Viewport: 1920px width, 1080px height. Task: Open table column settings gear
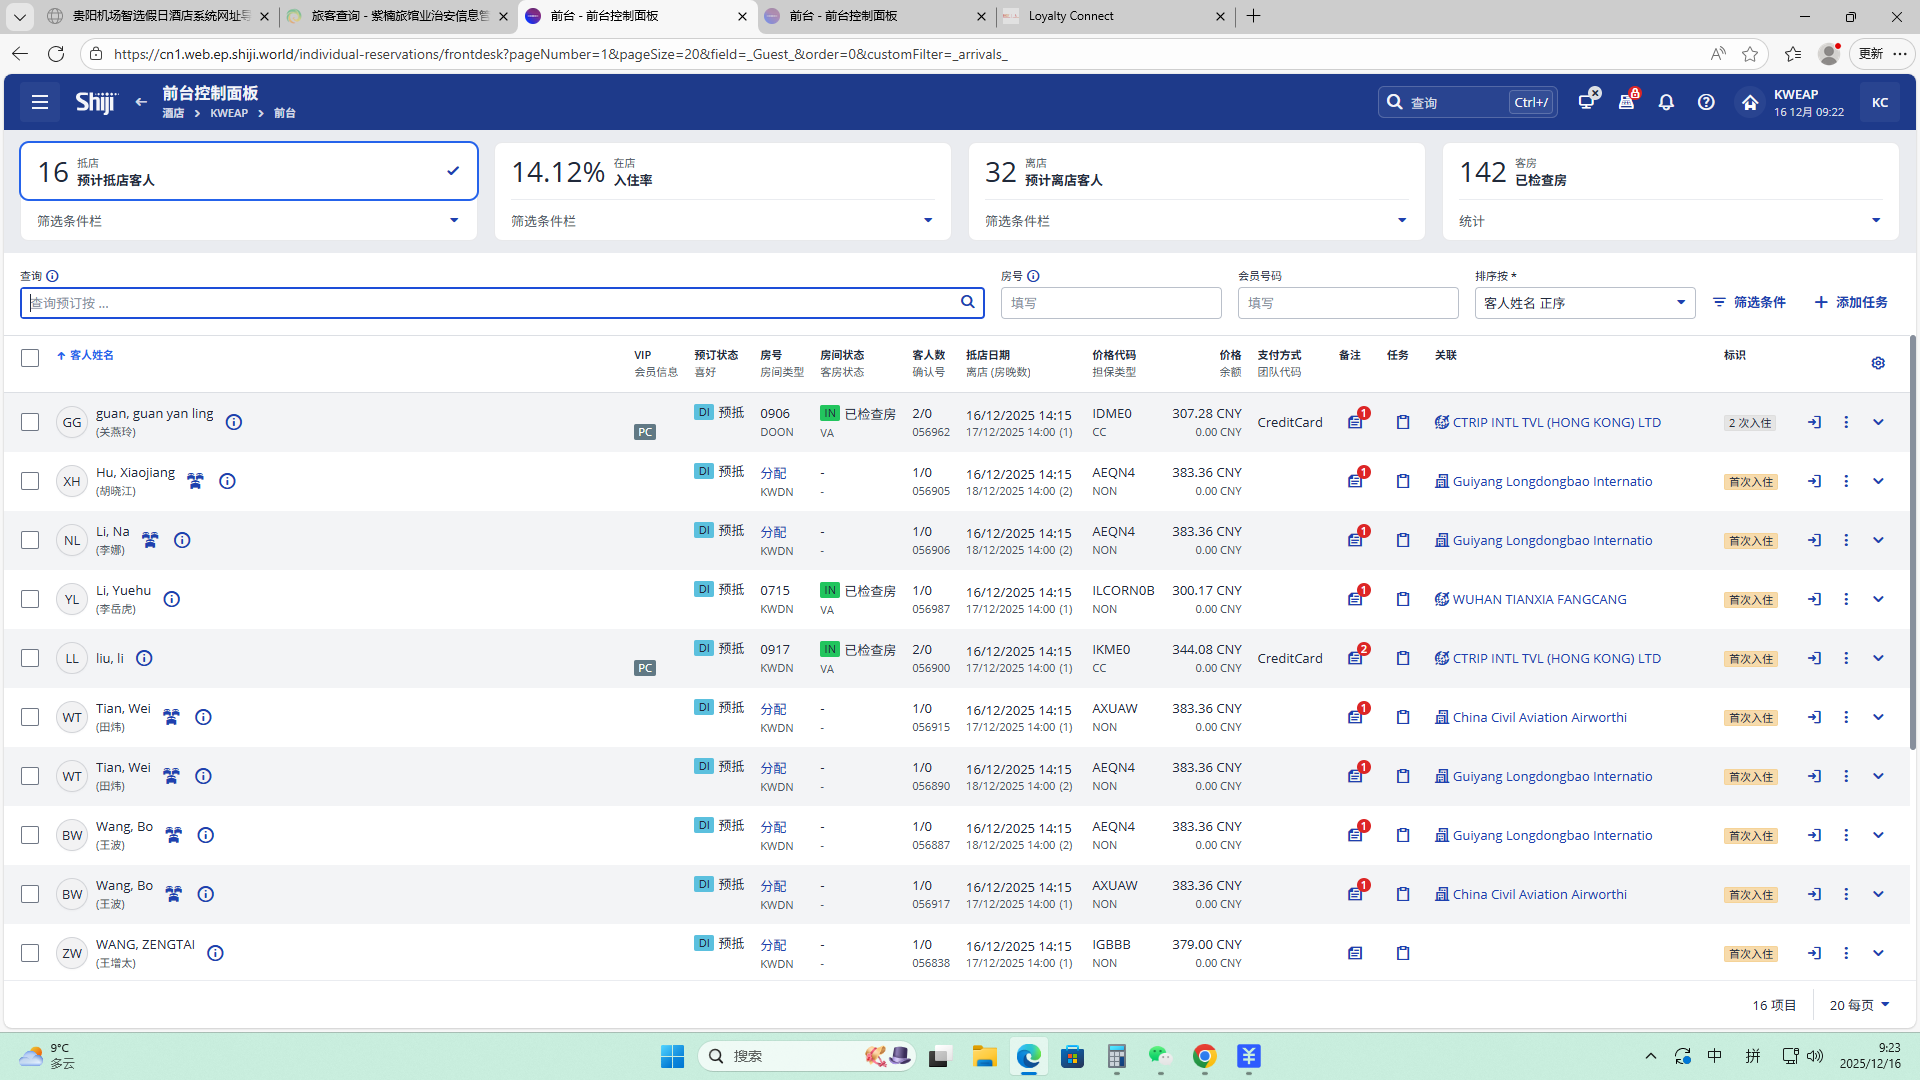coord(1878,363)
